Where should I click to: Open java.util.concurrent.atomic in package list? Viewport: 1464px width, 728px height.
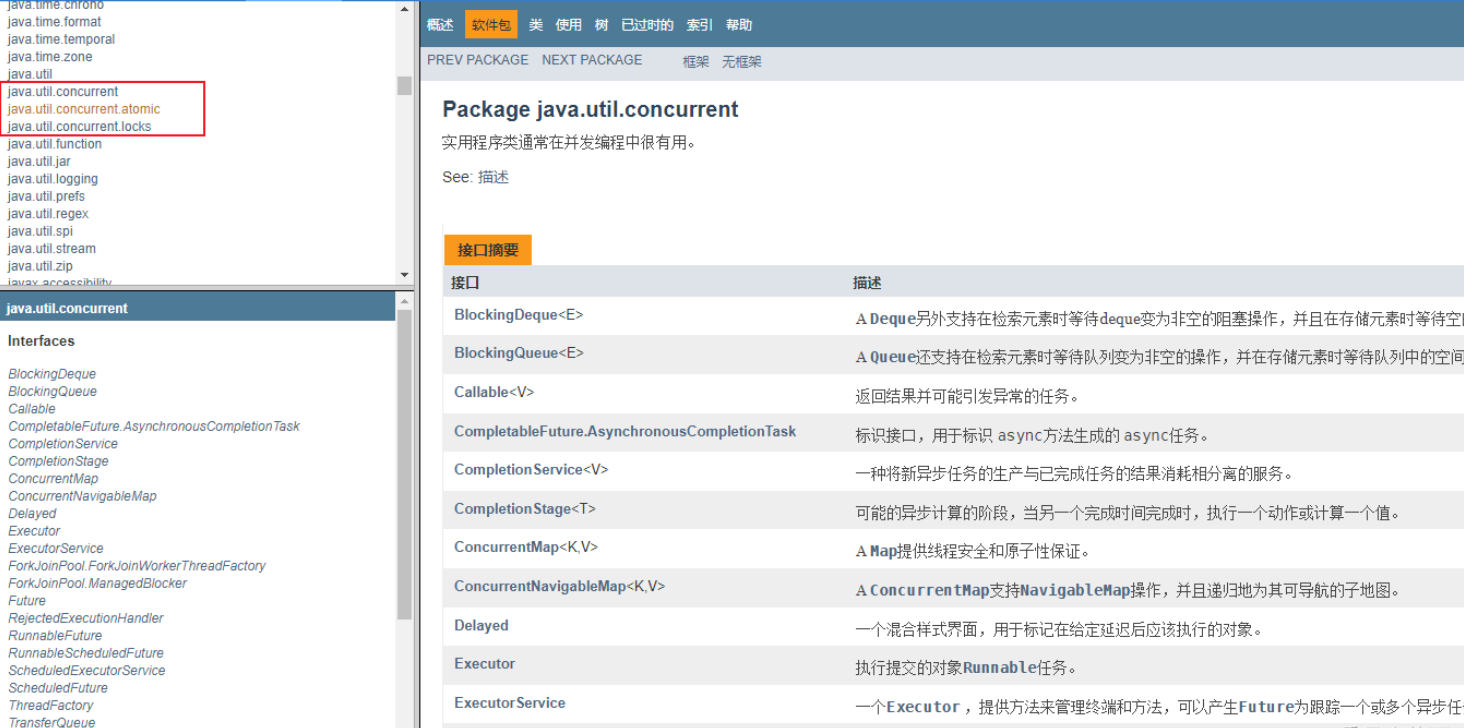click(84, 109)
